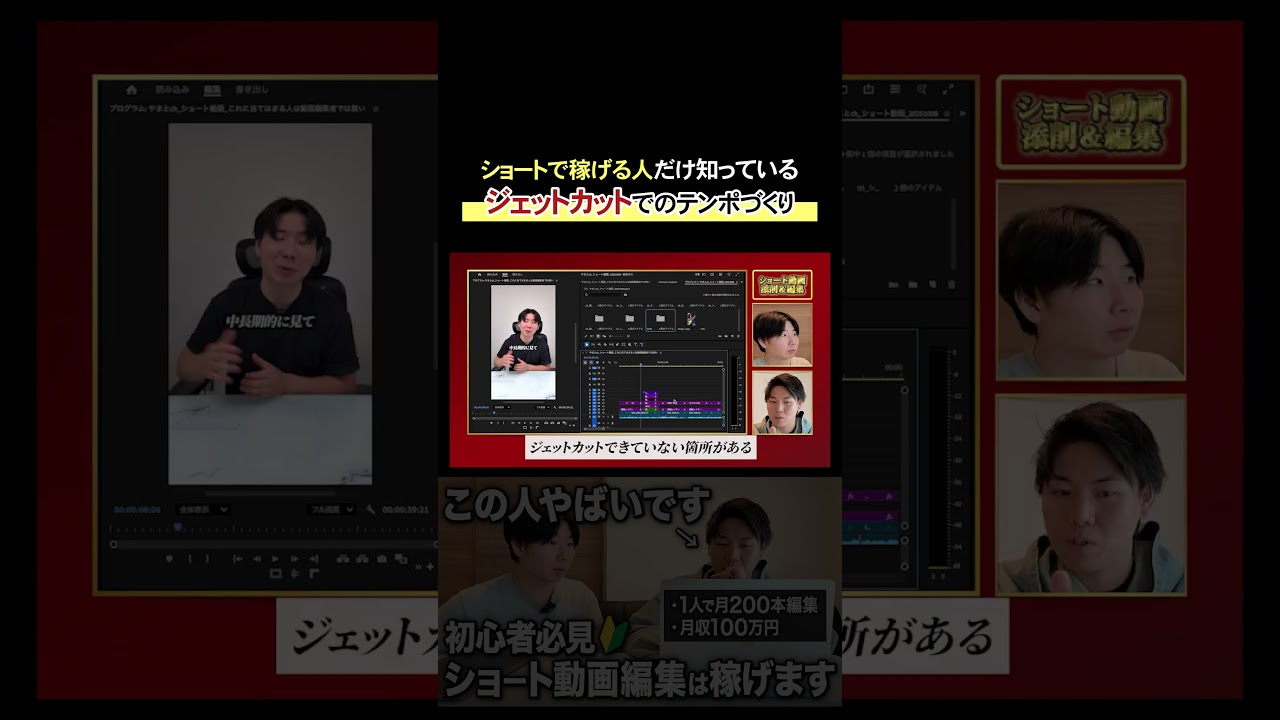
Task: Open the 読み込み workspace tab in background
Action: pos(172,90)
